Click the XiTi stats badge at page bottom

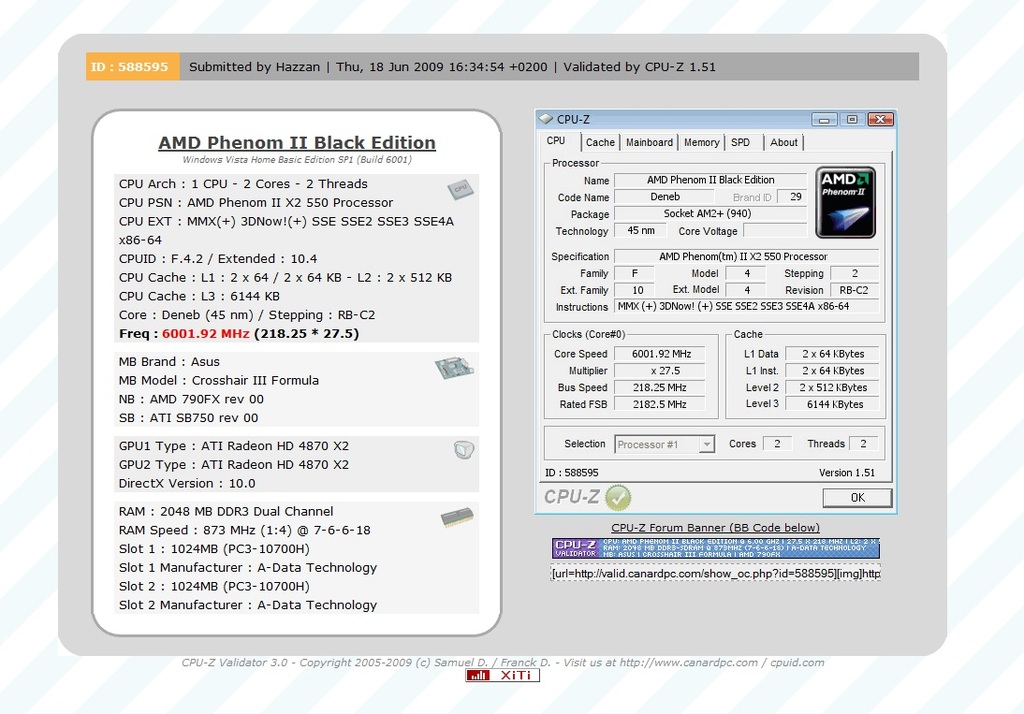click(502, 675)
